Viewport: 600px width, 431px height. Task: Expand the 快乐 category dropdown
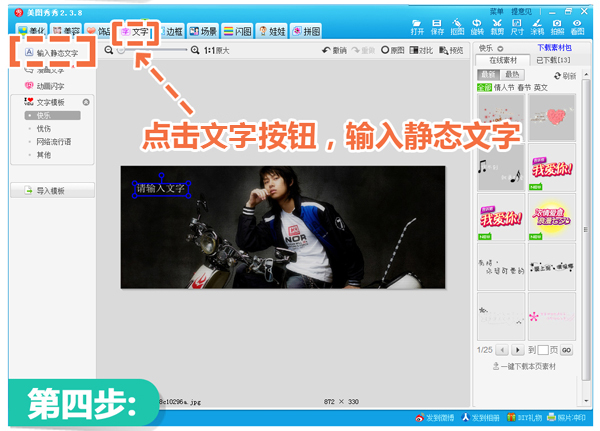pos(499,47)
